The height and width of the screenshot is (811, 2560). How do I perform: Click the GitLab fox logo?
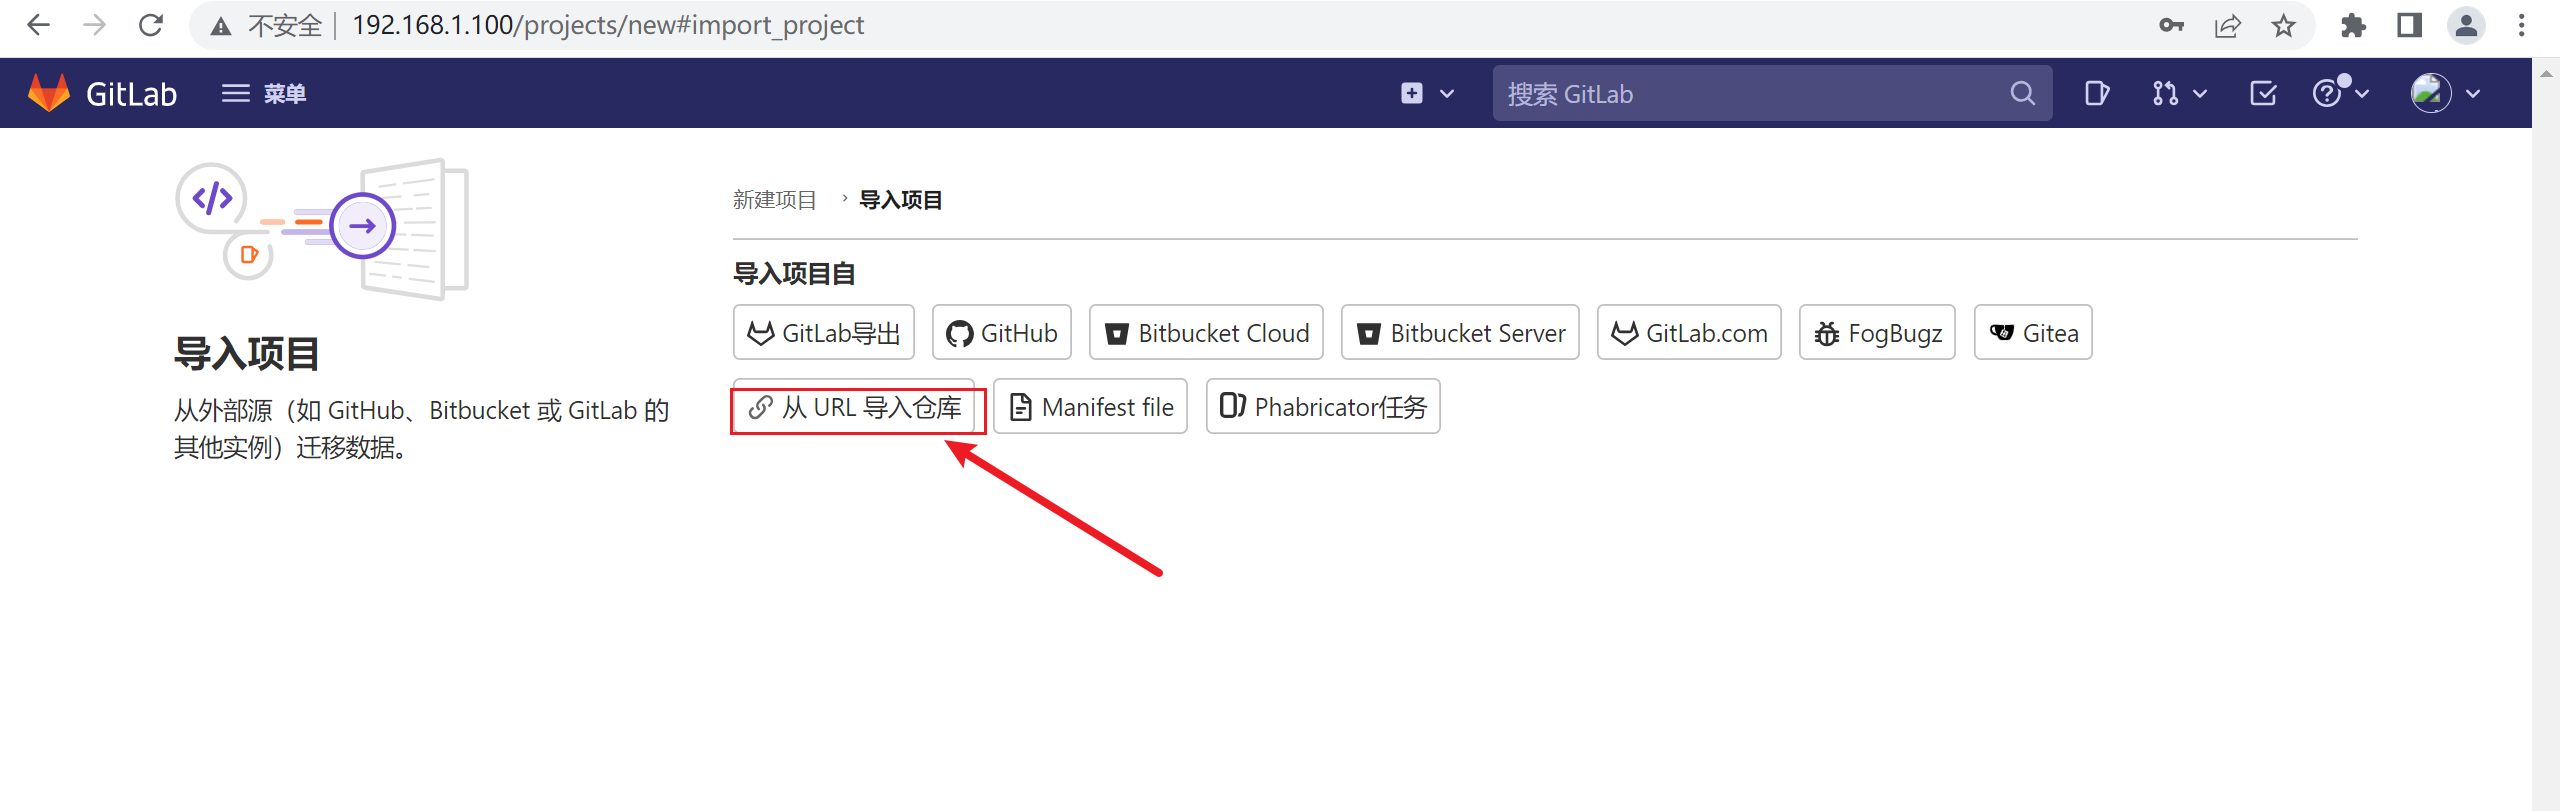(x=48, y=93)
